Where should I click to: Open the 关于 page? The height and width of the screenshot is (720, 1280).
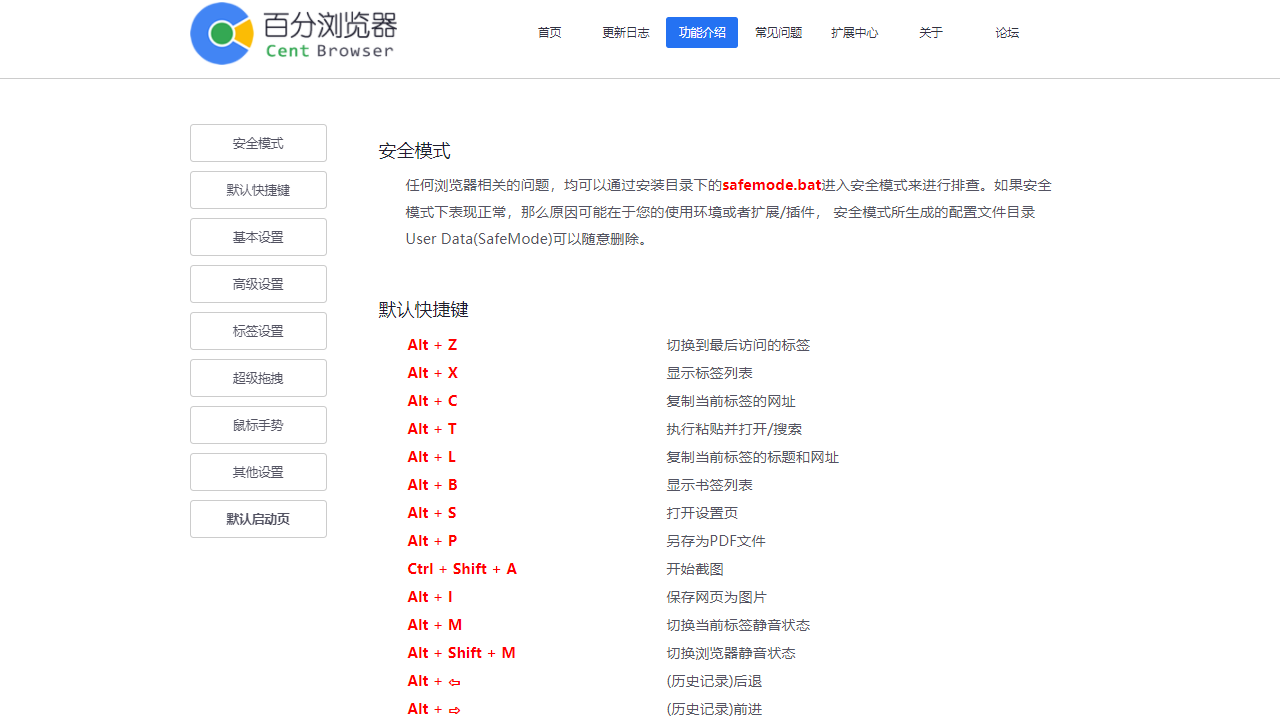pyautogui.click(x=930, y=32)
